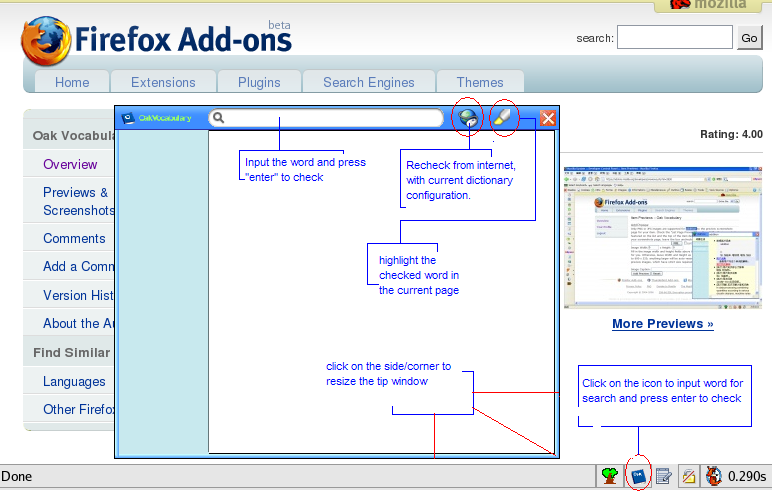Click the blocked-script icon in status bar
Screen dimensions: 772x492
689,476
